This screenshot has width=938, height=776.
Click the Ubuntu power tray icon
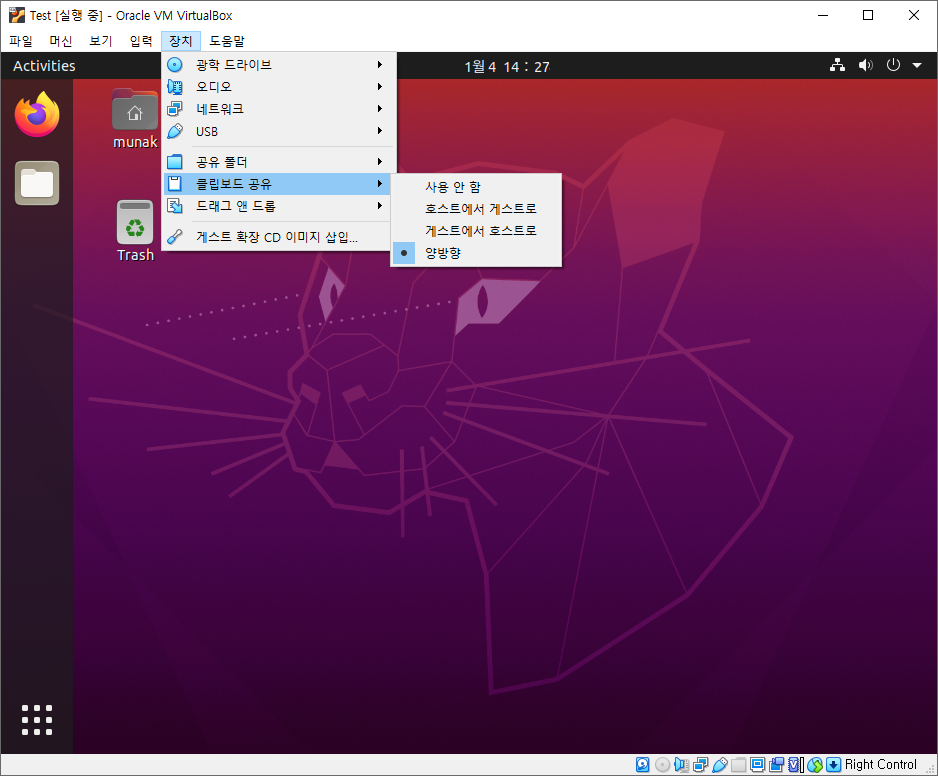(893, 65)
